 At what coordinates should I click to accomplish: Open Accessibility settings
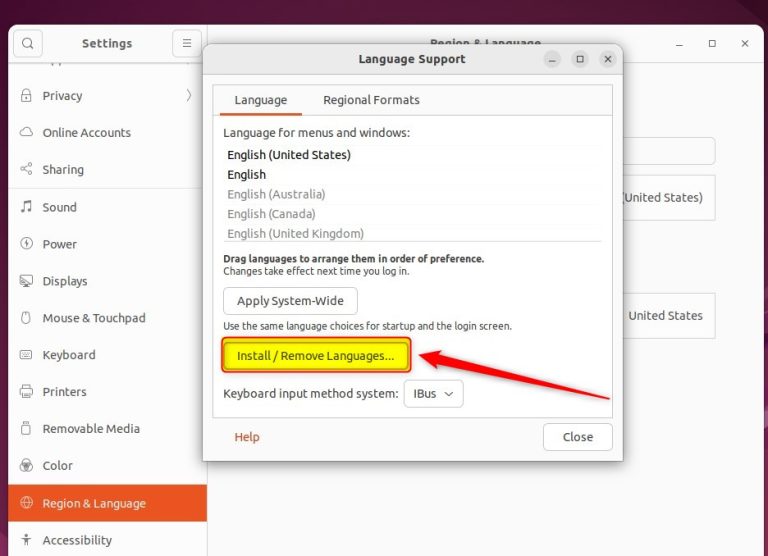107,539
